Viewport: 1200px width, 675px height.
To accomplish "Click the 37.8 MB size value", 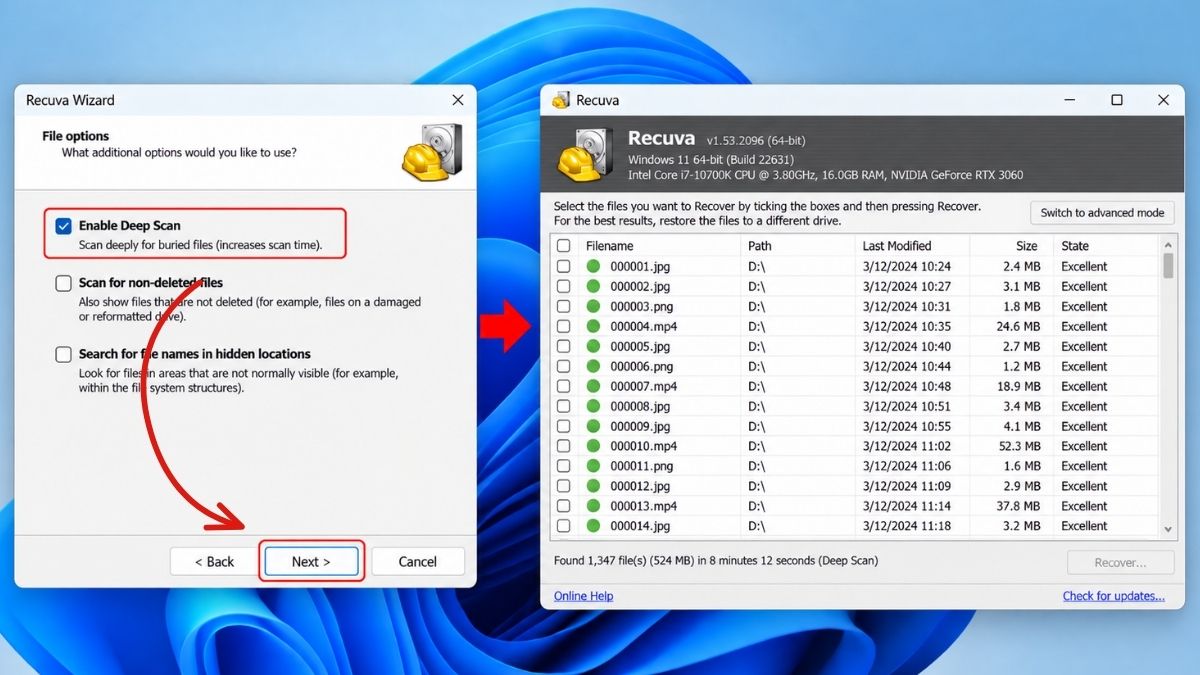I will (x=1017, y=506).
